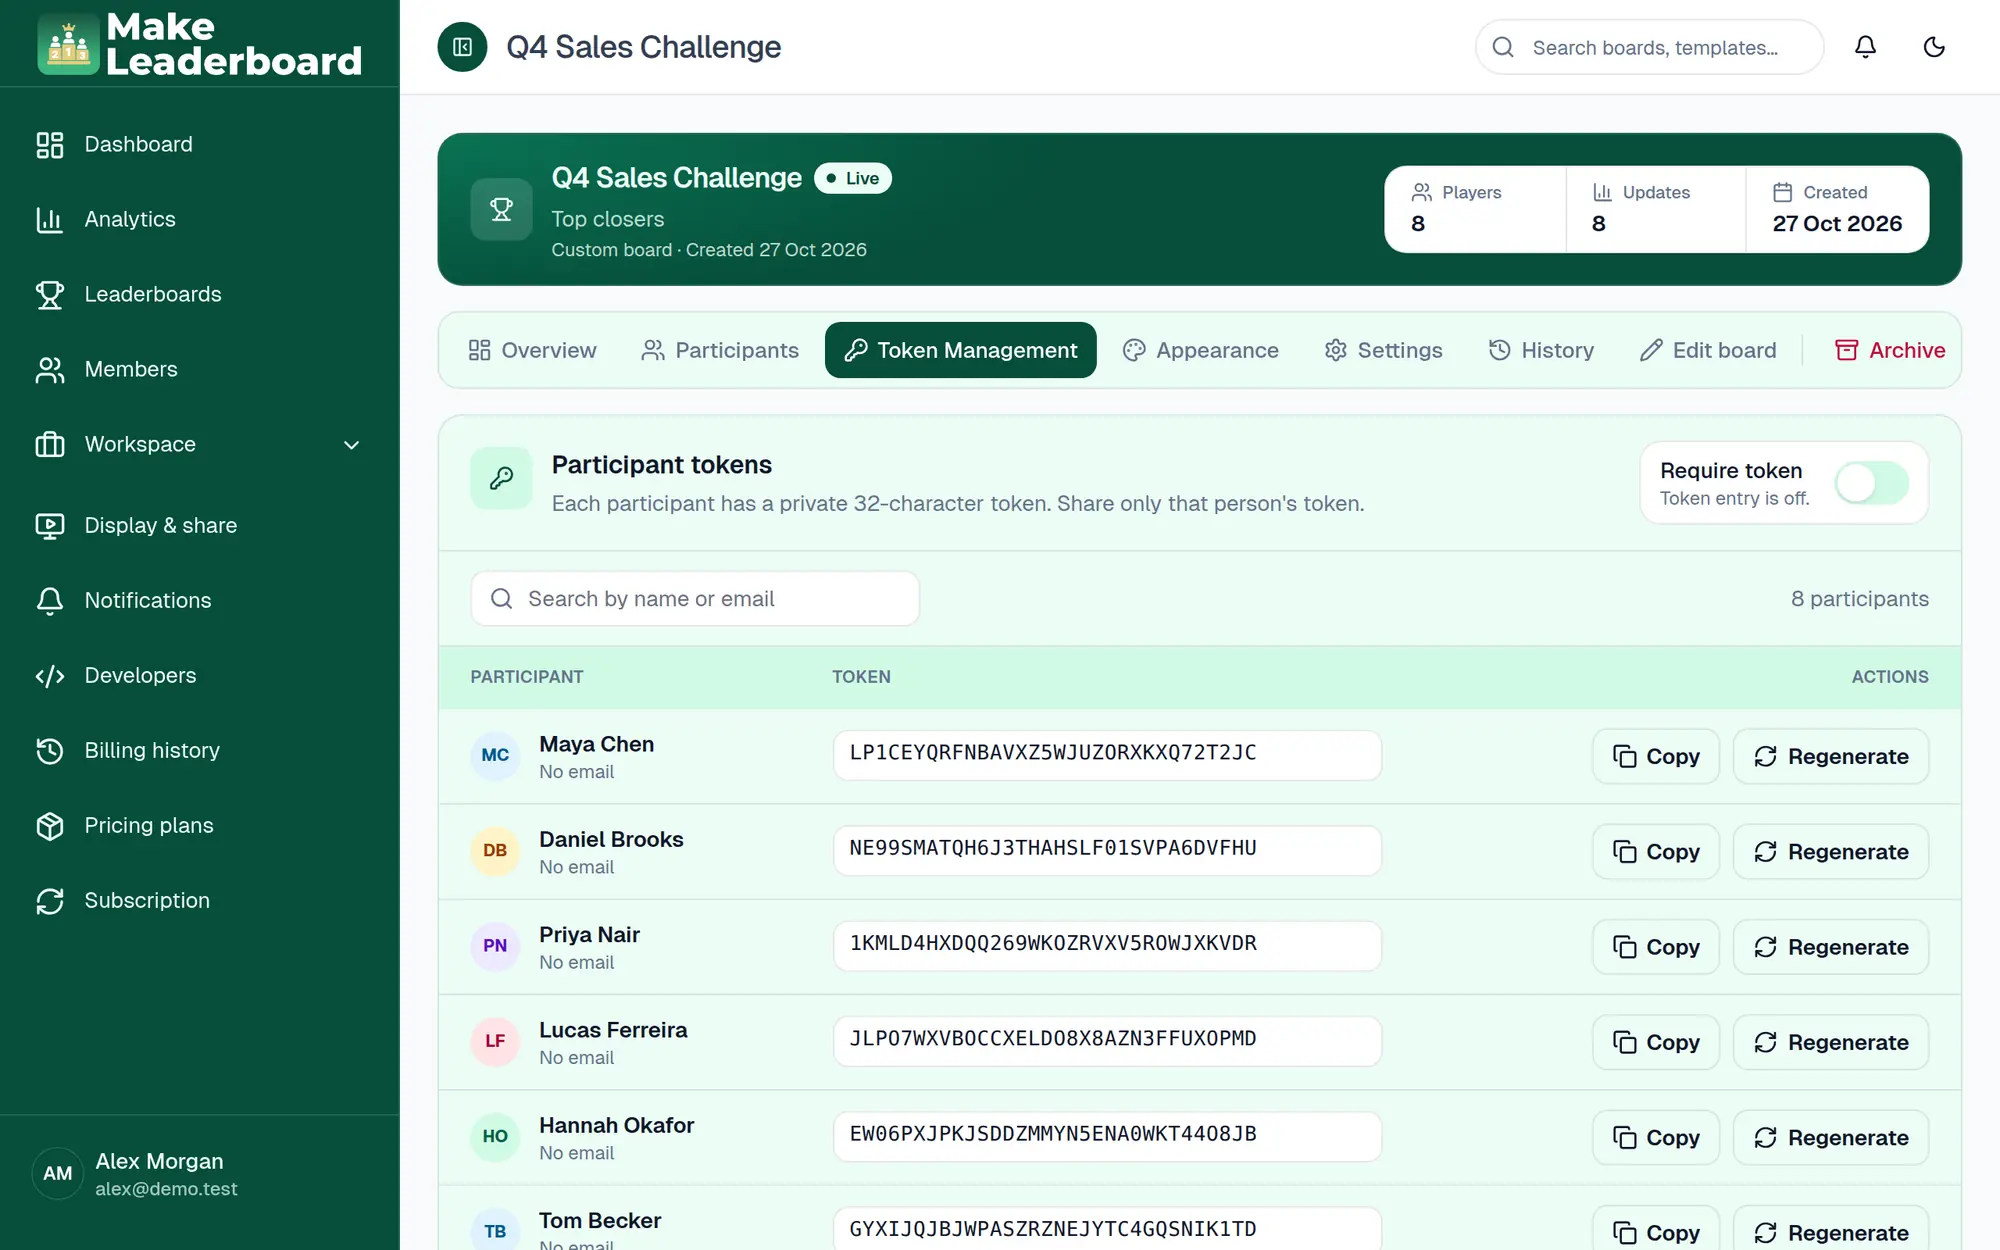This screenshot has height=1250, width=2000.
Task: Open the Members section
Action: coord(200,369)
